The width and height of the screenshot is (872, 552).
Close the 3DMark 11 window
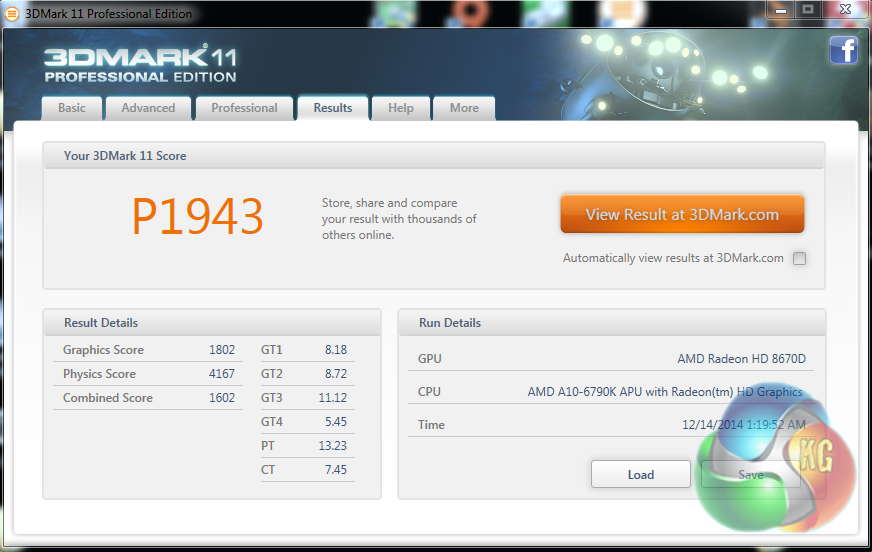pos(846,9)
